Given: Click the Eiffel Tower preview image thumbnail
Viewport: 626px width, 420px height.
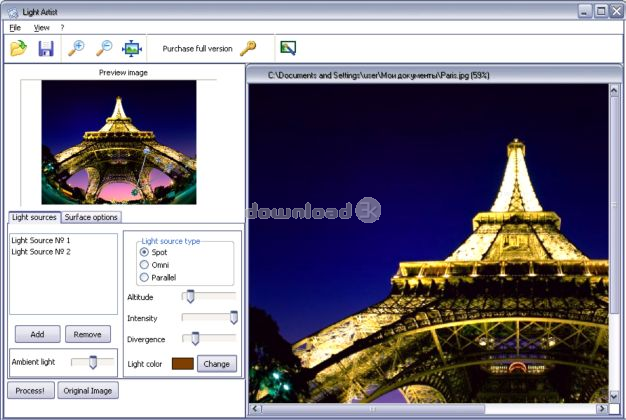Looking at the screenshot, I should point(119,142).
